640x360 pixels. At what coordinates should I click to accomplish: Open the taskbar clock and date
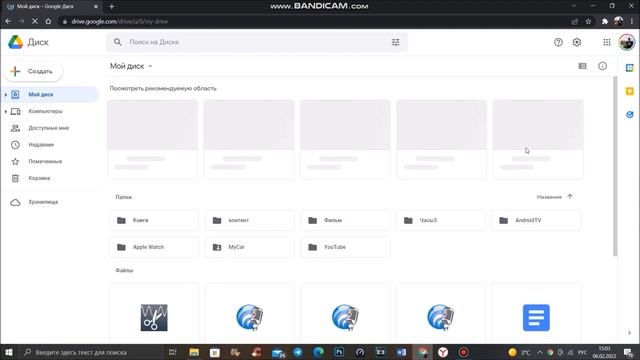click(604, 352)
